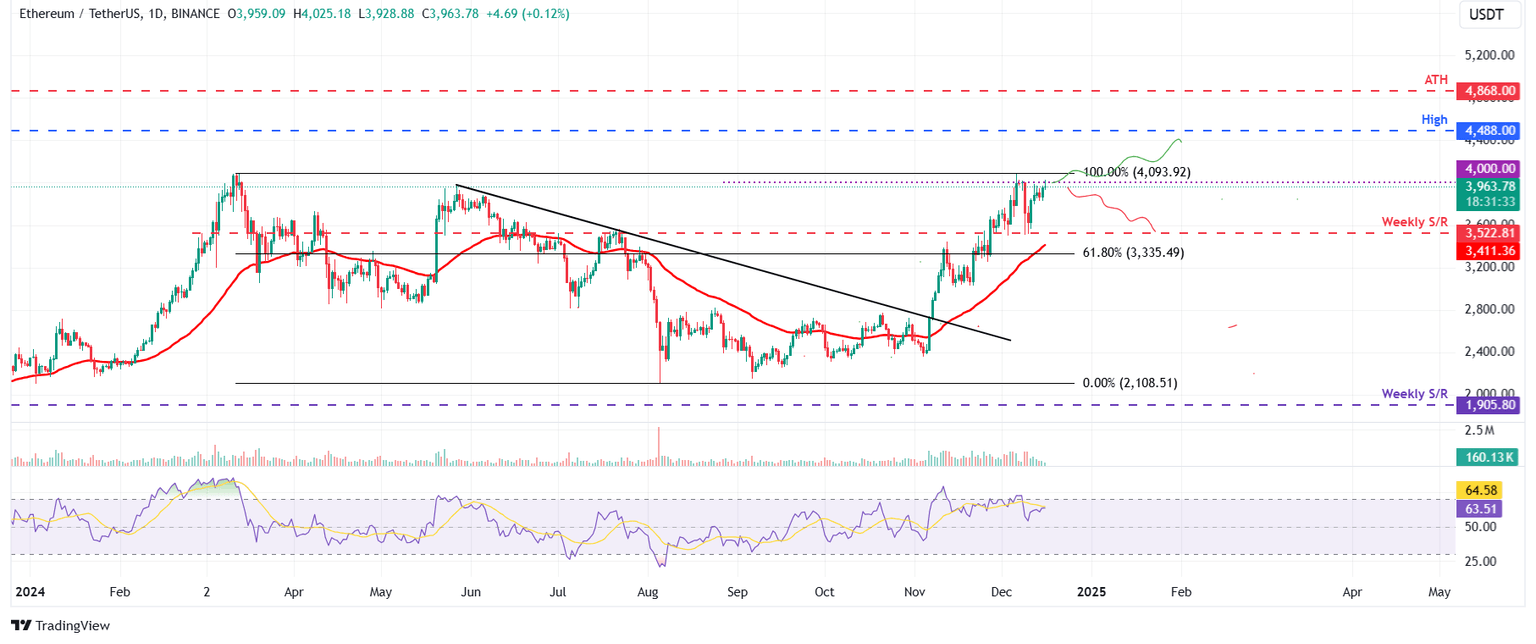Open the Ethereum / TetherUS symbol name
Viewport: 1536px width, 644px height.
pyautogui.click(x=80, y=14)
